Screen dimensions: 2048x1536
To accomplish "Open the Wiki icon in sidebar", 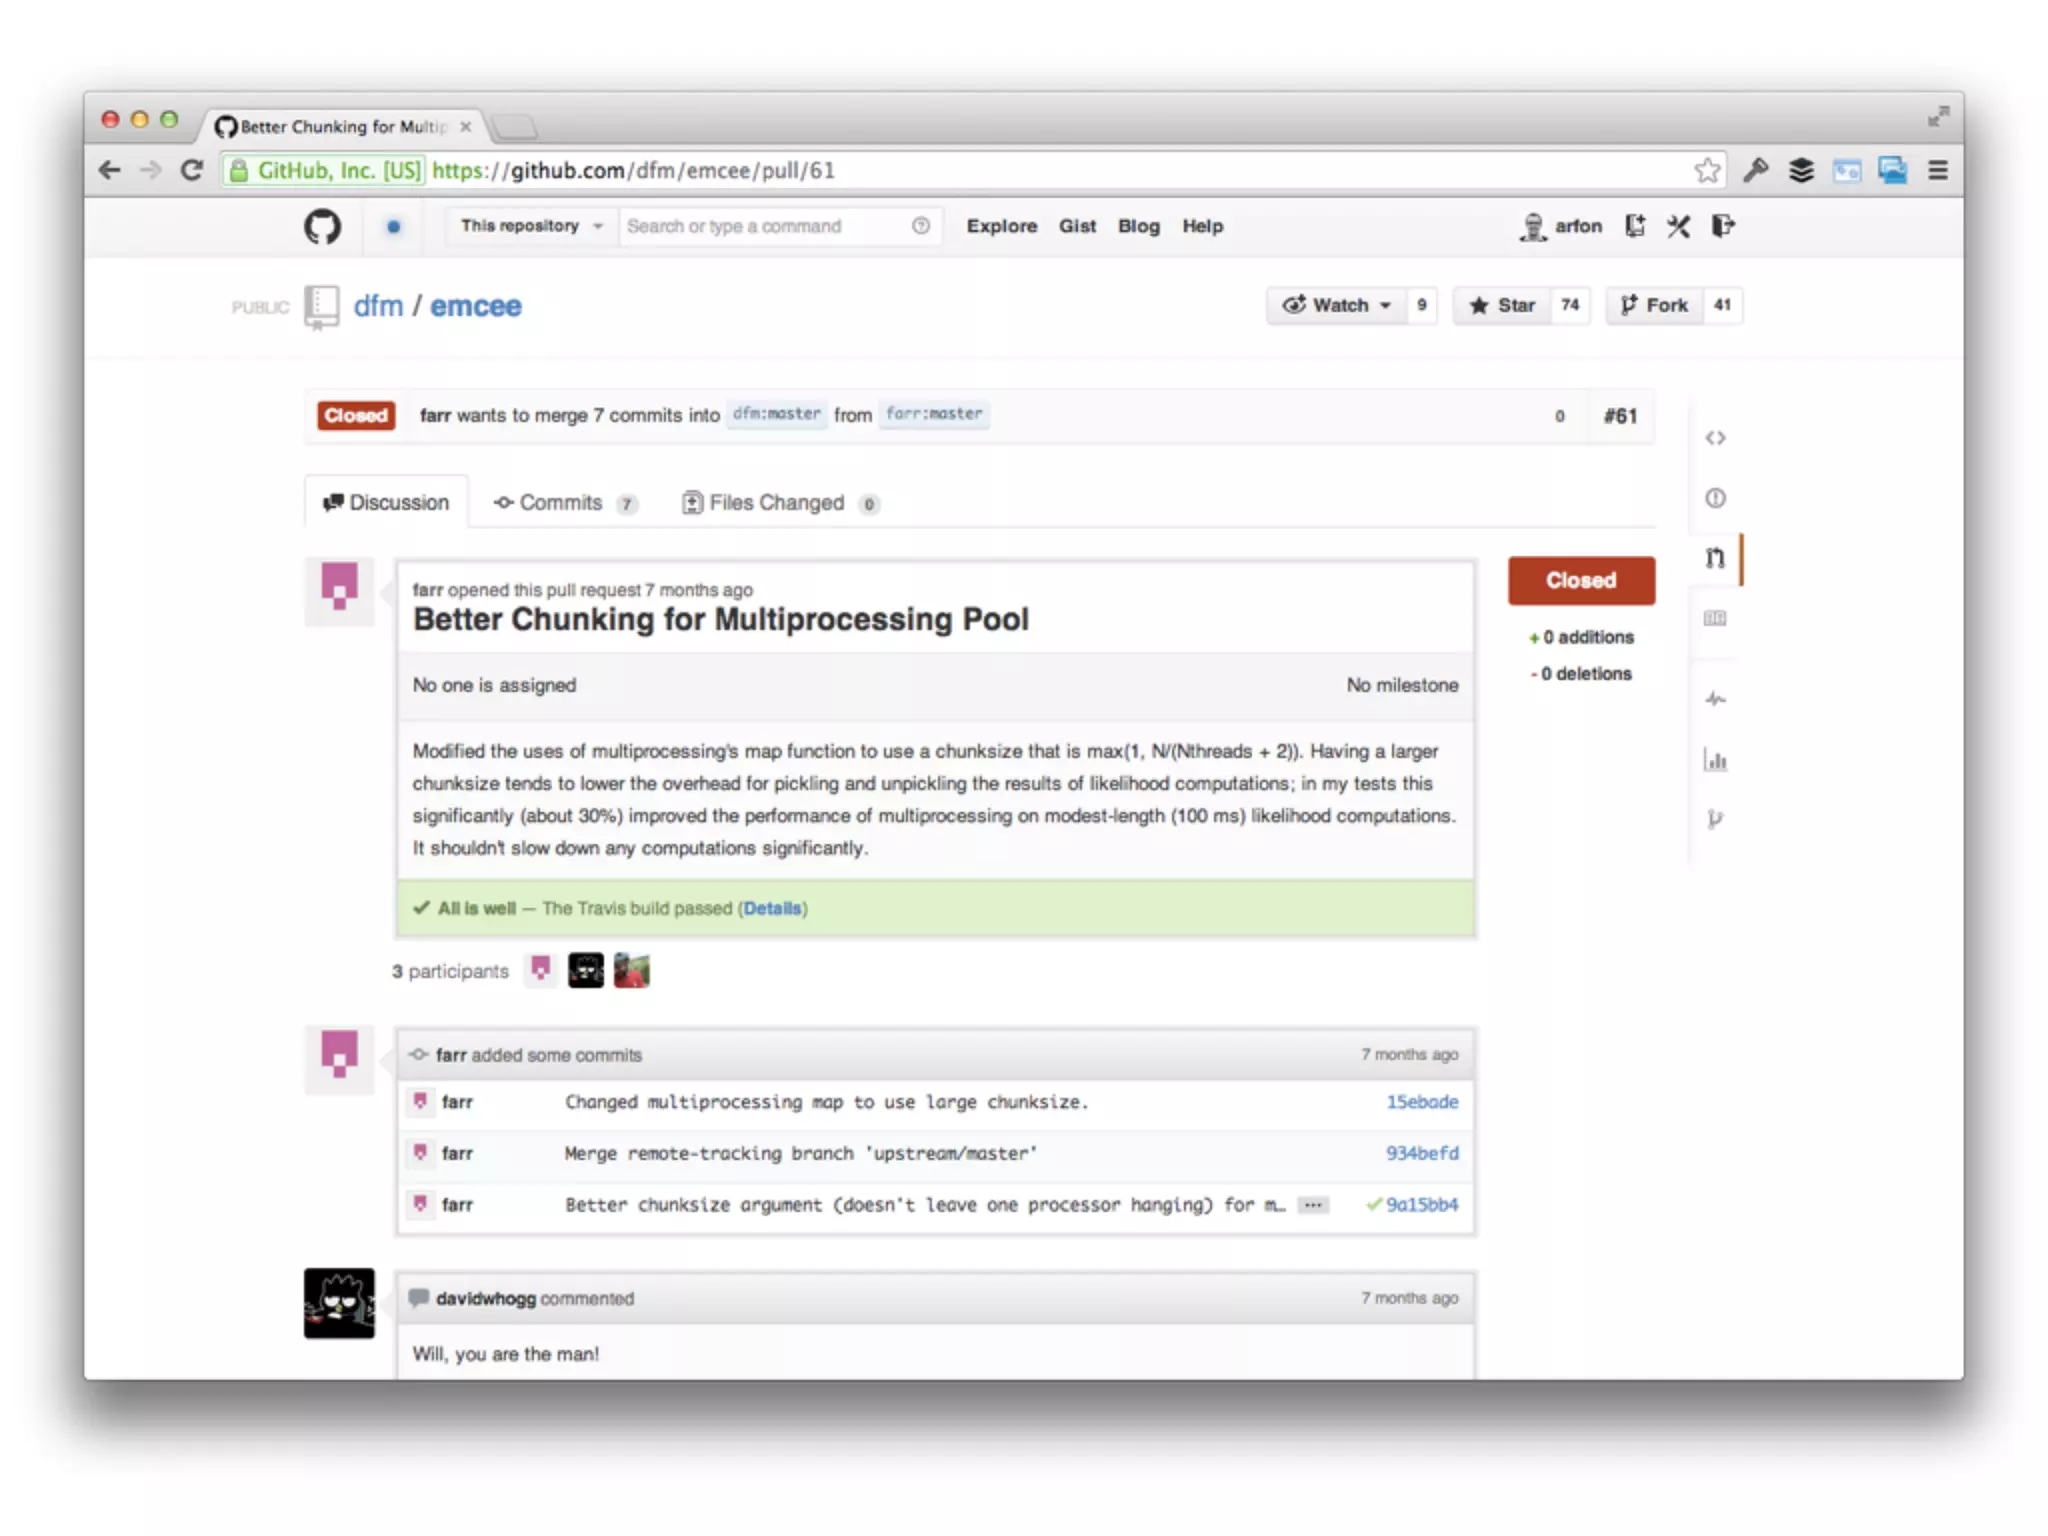I will click(x=1715, y=619).
